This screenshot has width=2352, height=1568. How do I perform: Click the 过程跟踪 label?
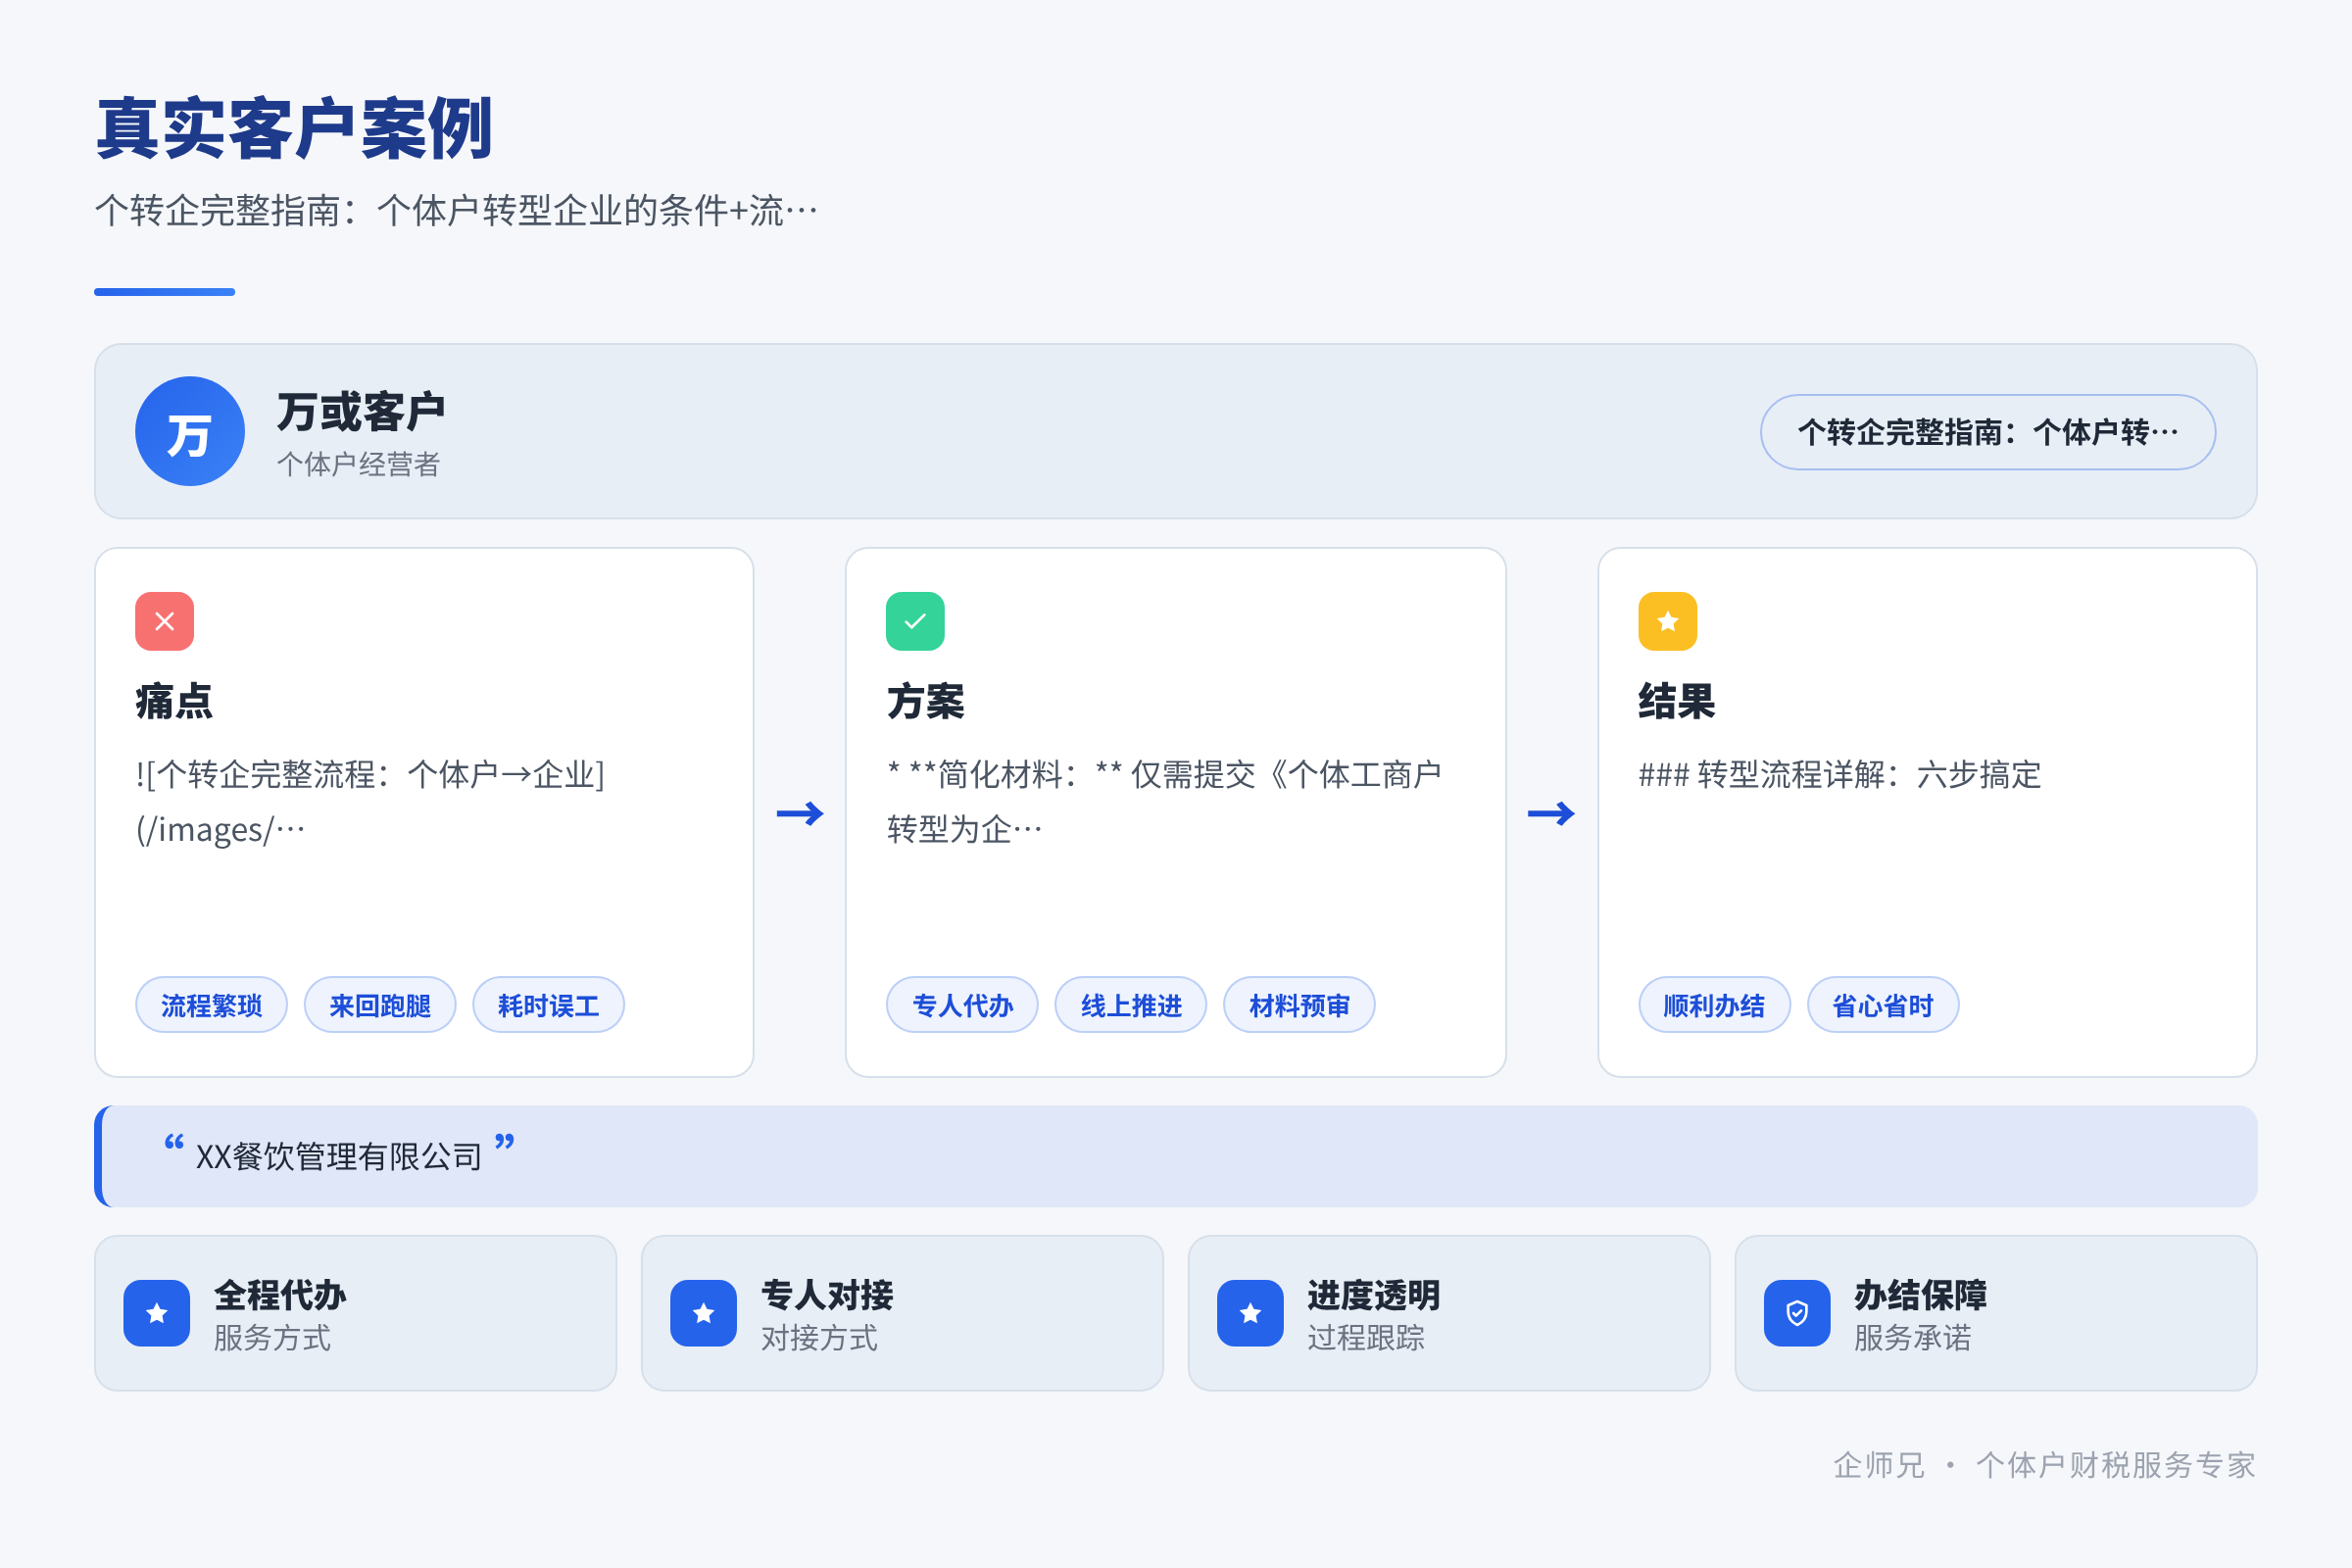coord(1366,1338)
